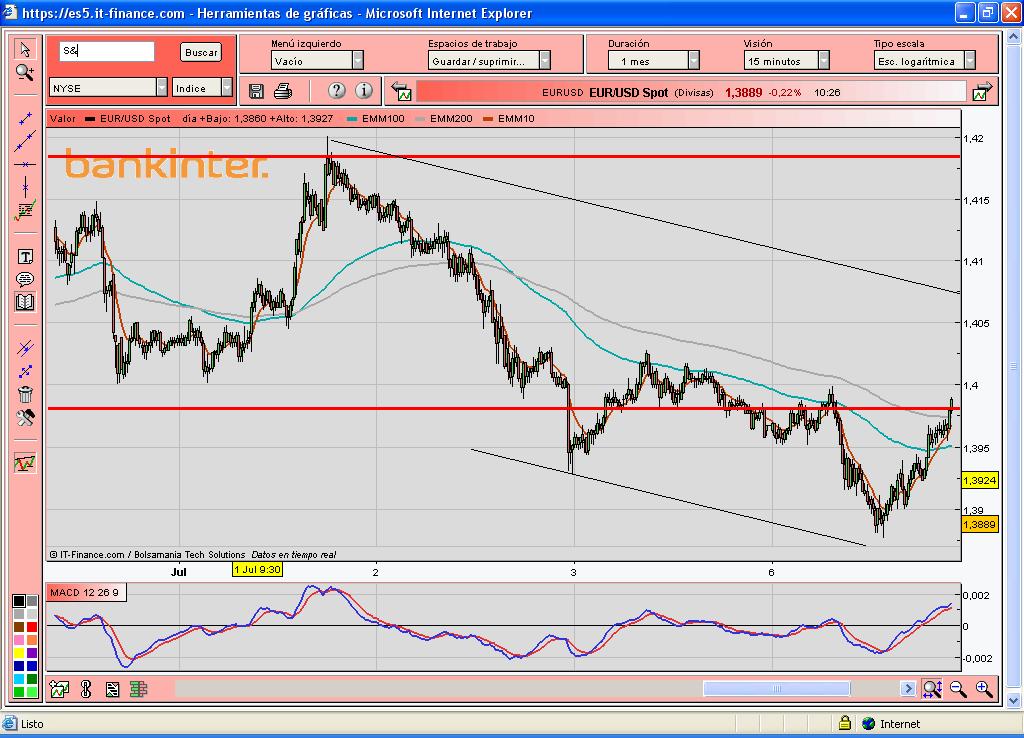Select the Fibonacci retracement tool
This screenshot has height=738, width=1024.
tap(25, 210)
